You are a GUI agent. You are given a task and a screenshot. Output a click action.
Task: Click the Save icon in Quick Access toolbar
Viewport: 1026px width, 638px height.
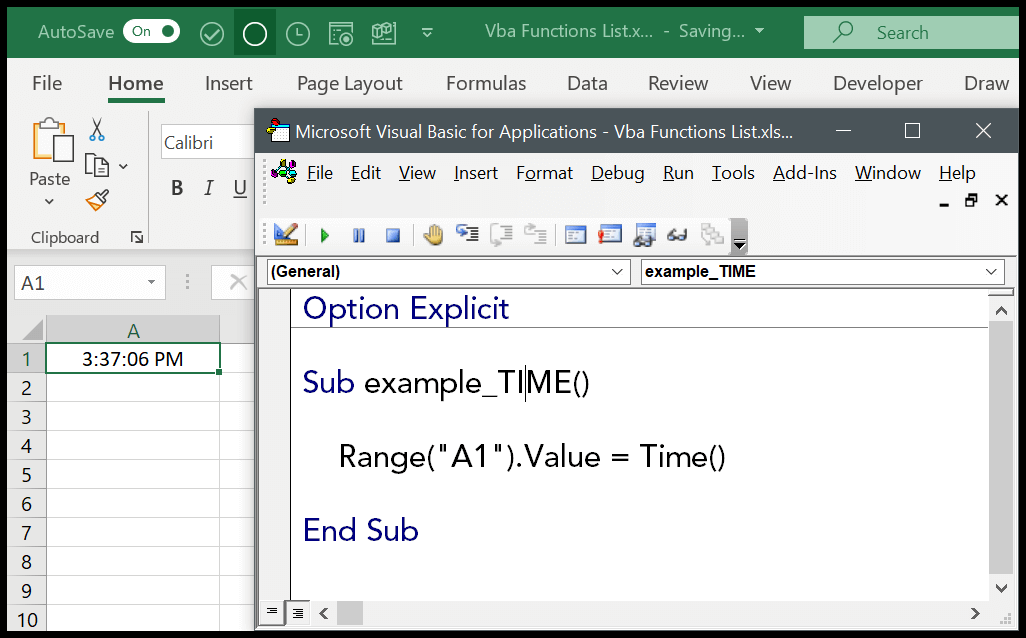[211, 32]
